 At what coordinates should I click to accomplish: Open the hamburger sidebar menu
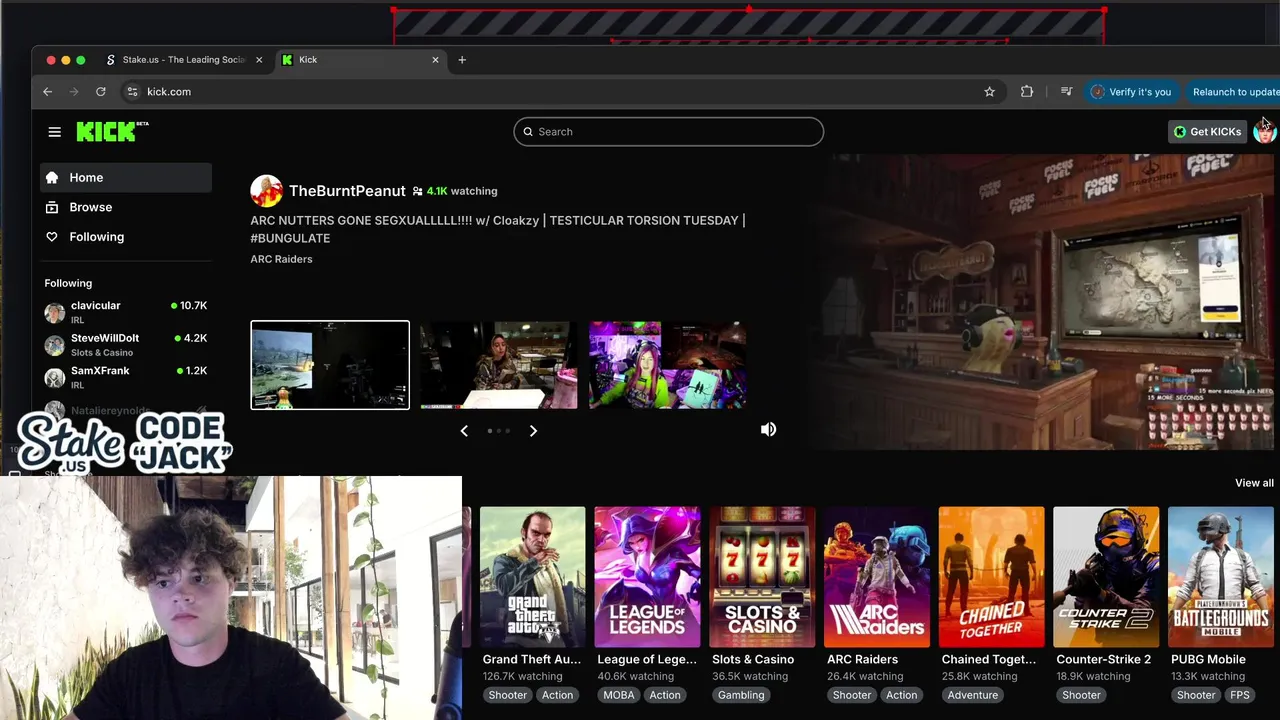55,132
